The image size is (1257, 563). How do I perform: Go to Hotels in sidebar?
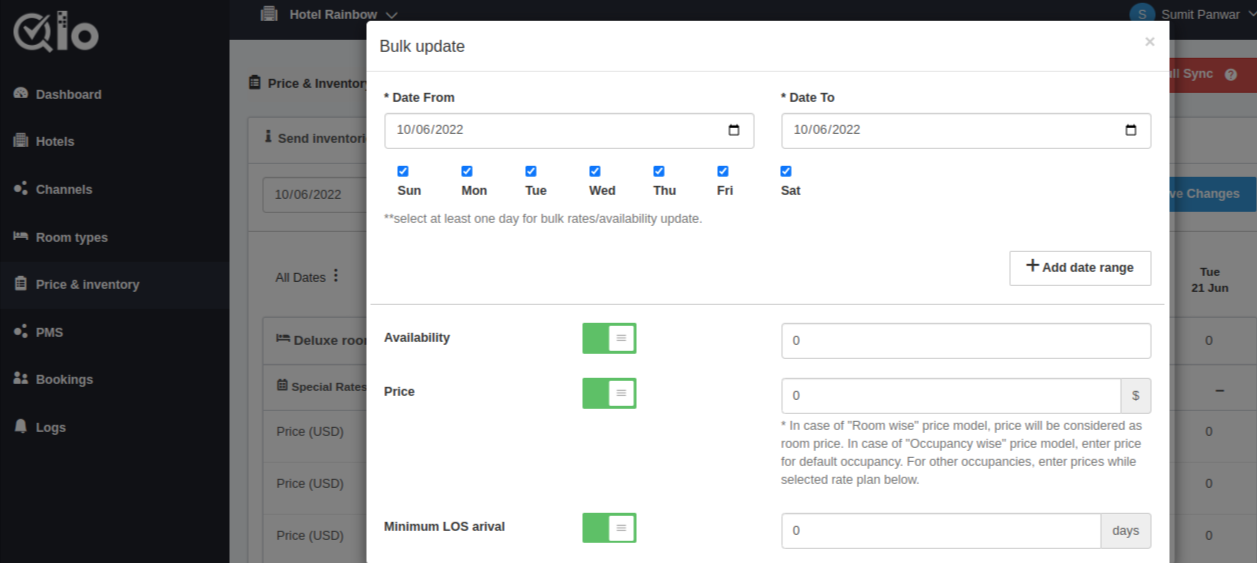pyautogui.click(x=114, y=141)
